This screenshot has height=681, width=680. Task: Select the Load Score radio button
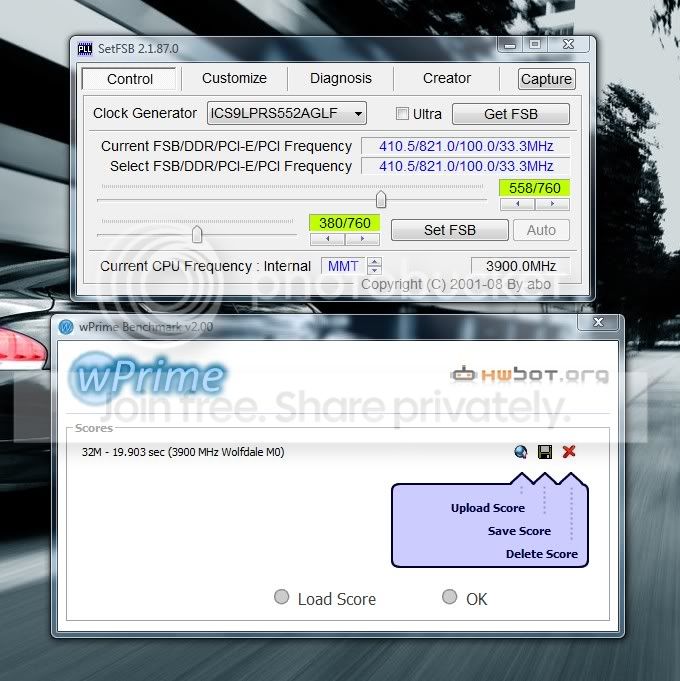click(281, 597)
